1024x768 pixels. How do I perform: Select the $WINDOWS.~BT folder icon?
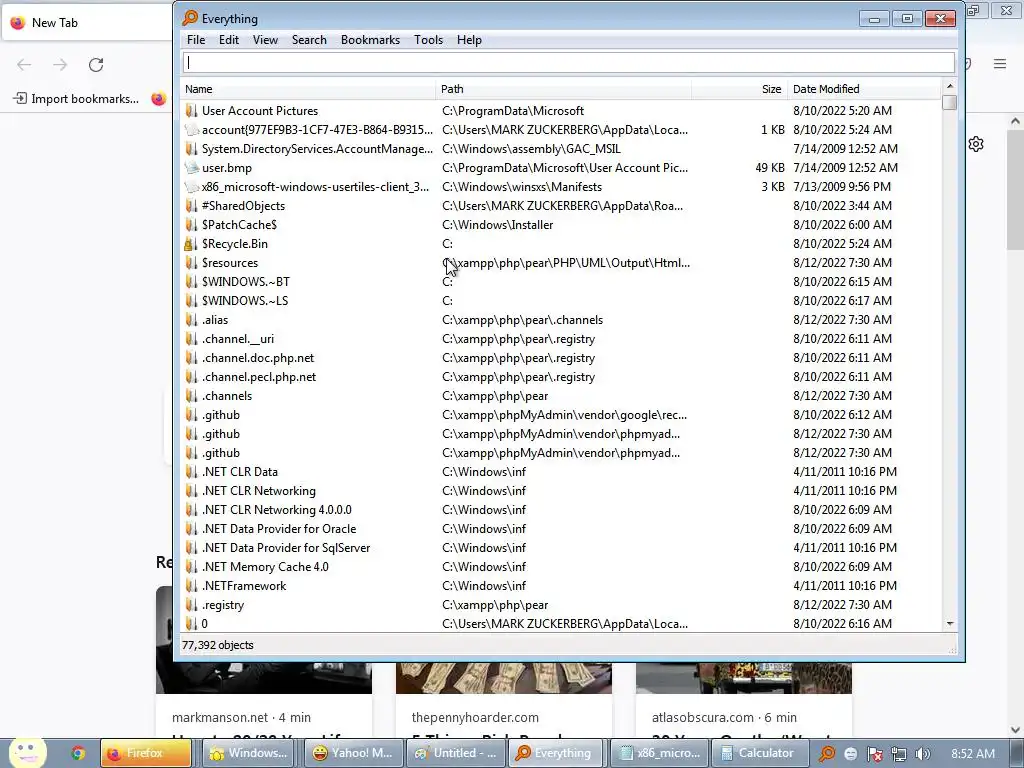191,281
